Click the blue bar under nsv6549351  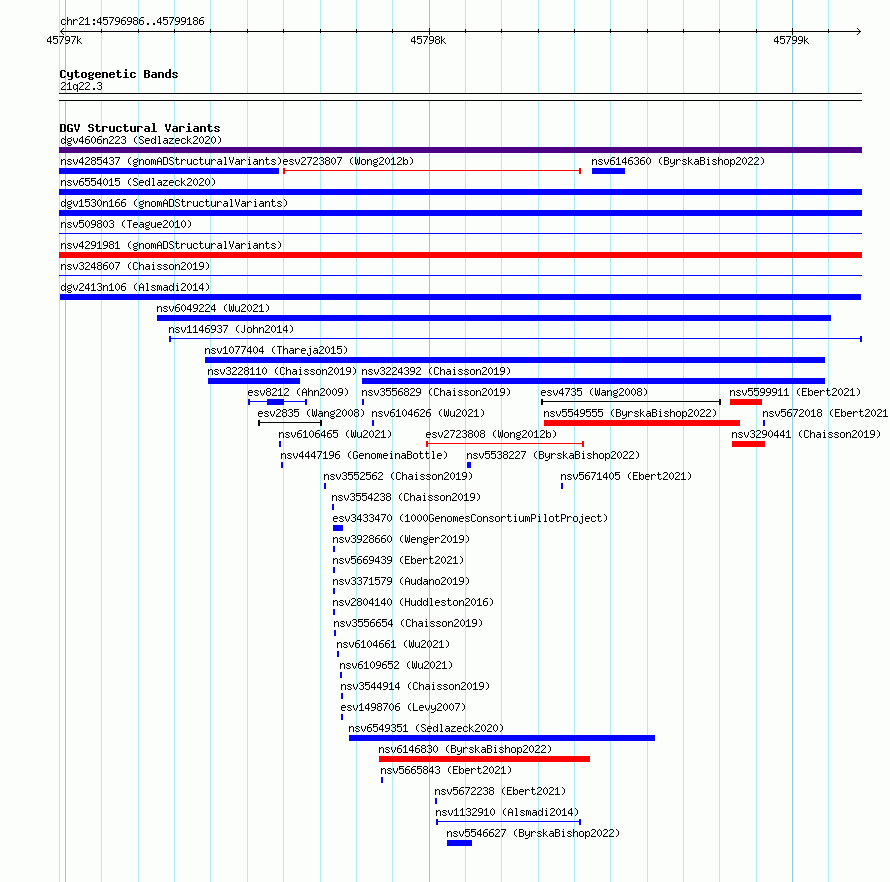(x=502, y=738)
